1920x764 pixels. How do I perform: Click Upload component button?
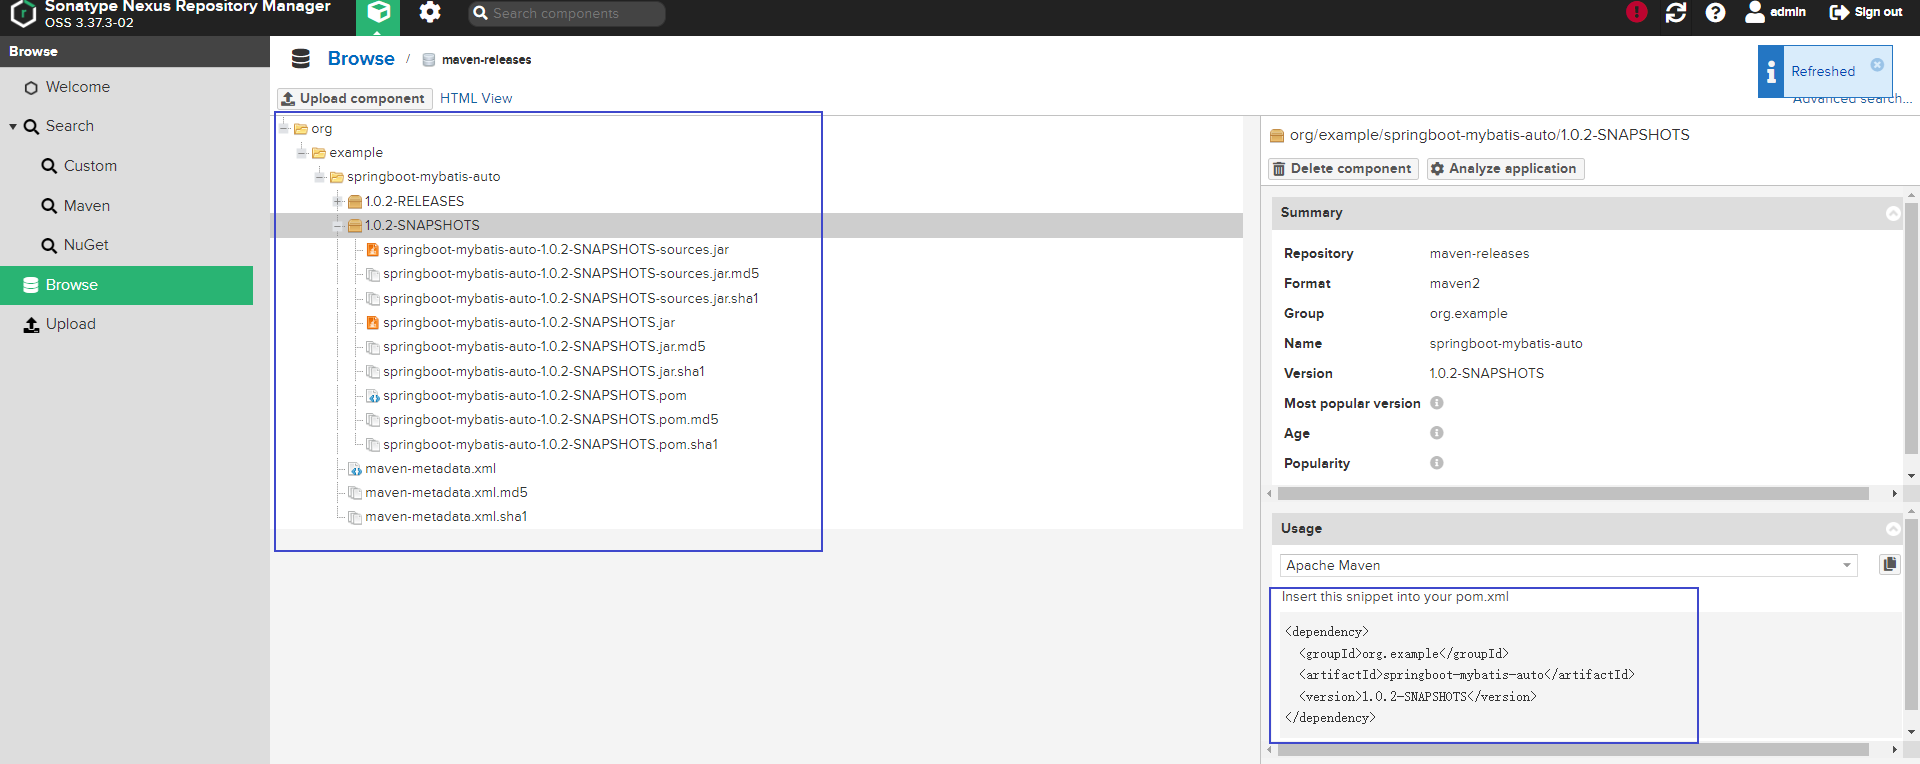tap(354, 98)
